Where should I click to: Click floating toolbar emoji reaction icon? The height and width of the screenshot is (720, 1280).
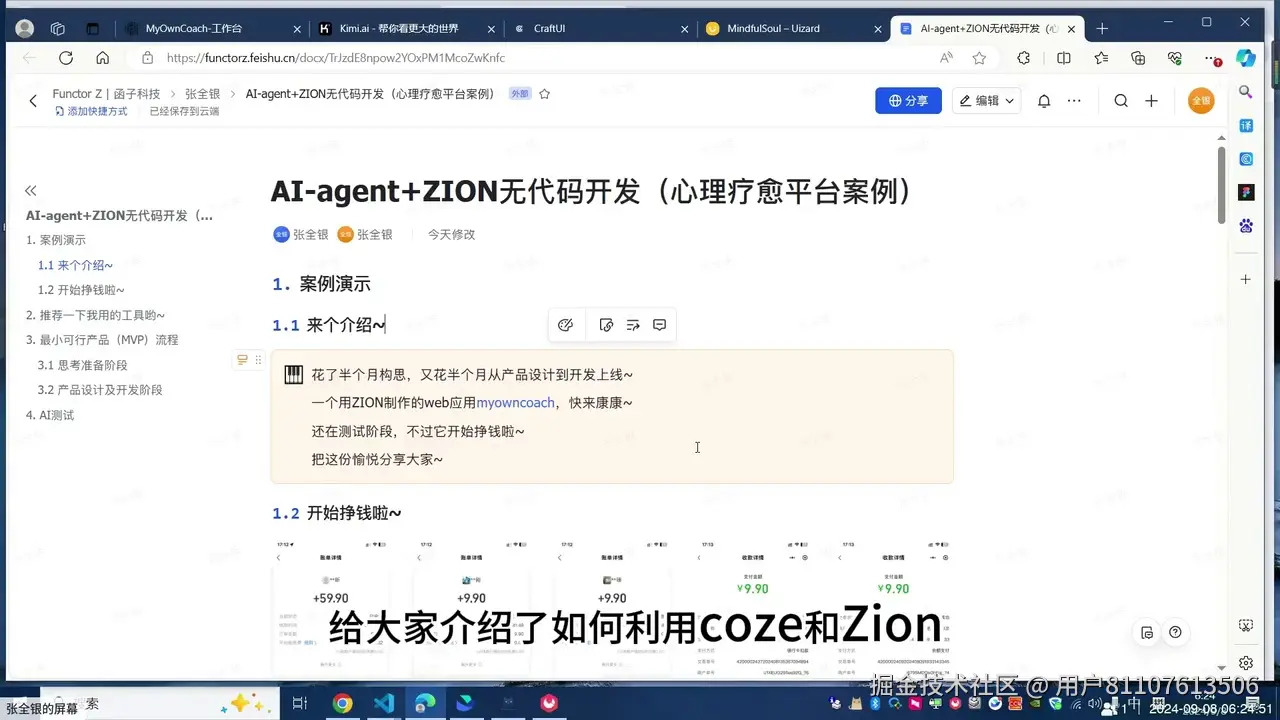pyautogui.click(x=565, y=325)
